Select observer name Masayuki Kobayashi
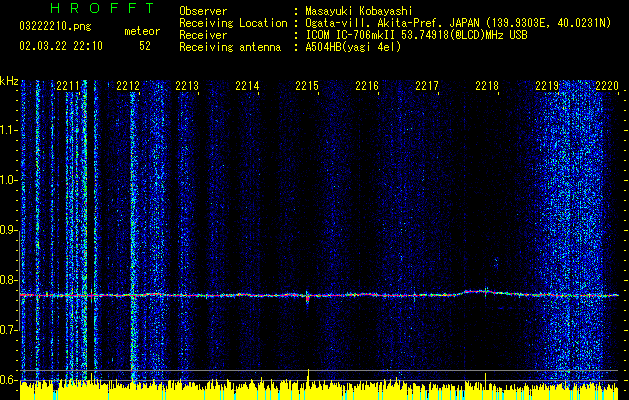 358,11
